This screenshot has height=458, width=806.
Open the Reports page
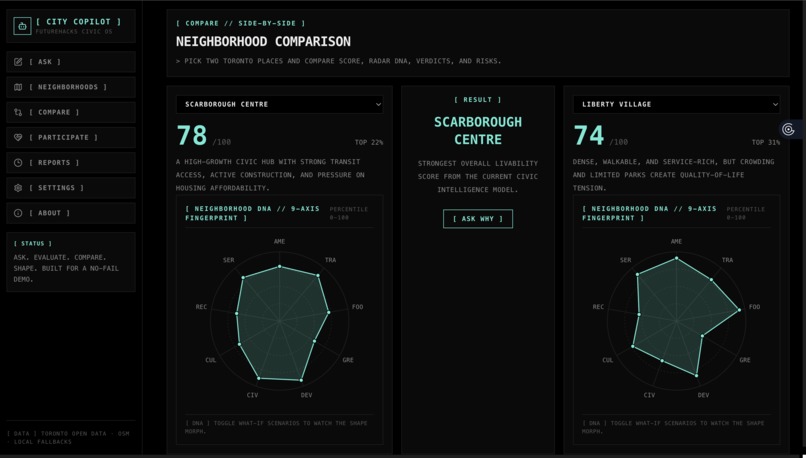(71, 162)
